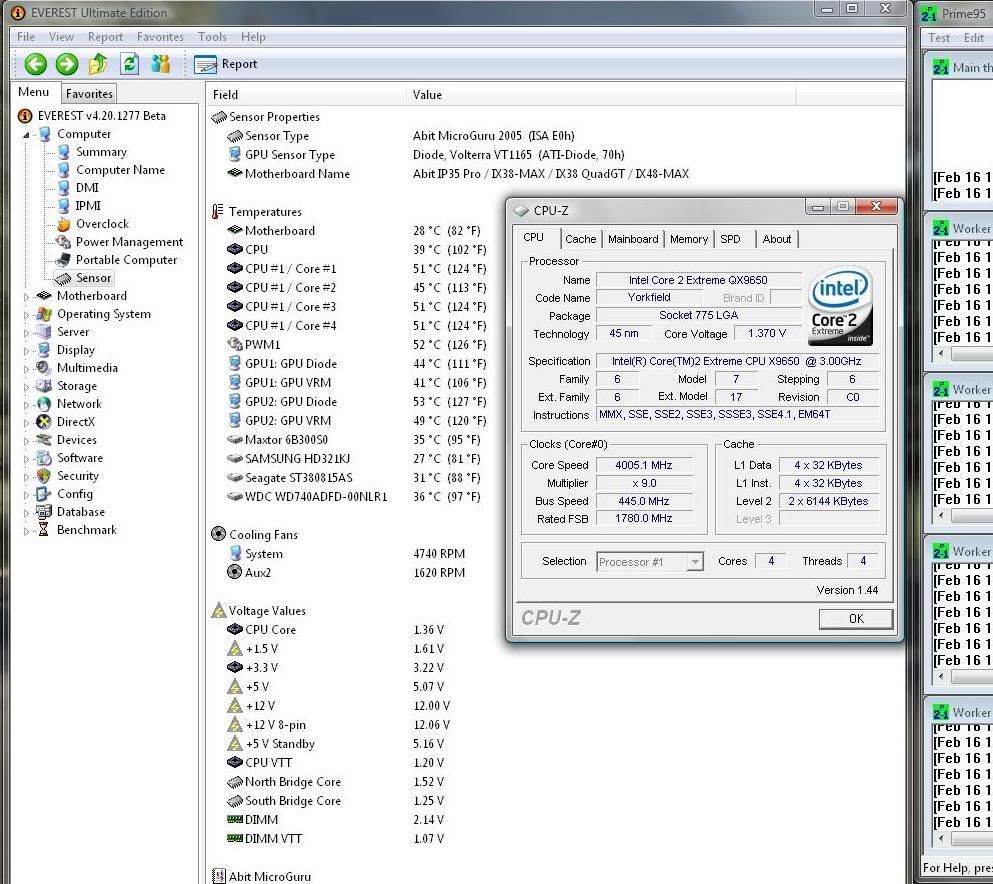Select Computer Name in the tree

click(x=120, y=170)
